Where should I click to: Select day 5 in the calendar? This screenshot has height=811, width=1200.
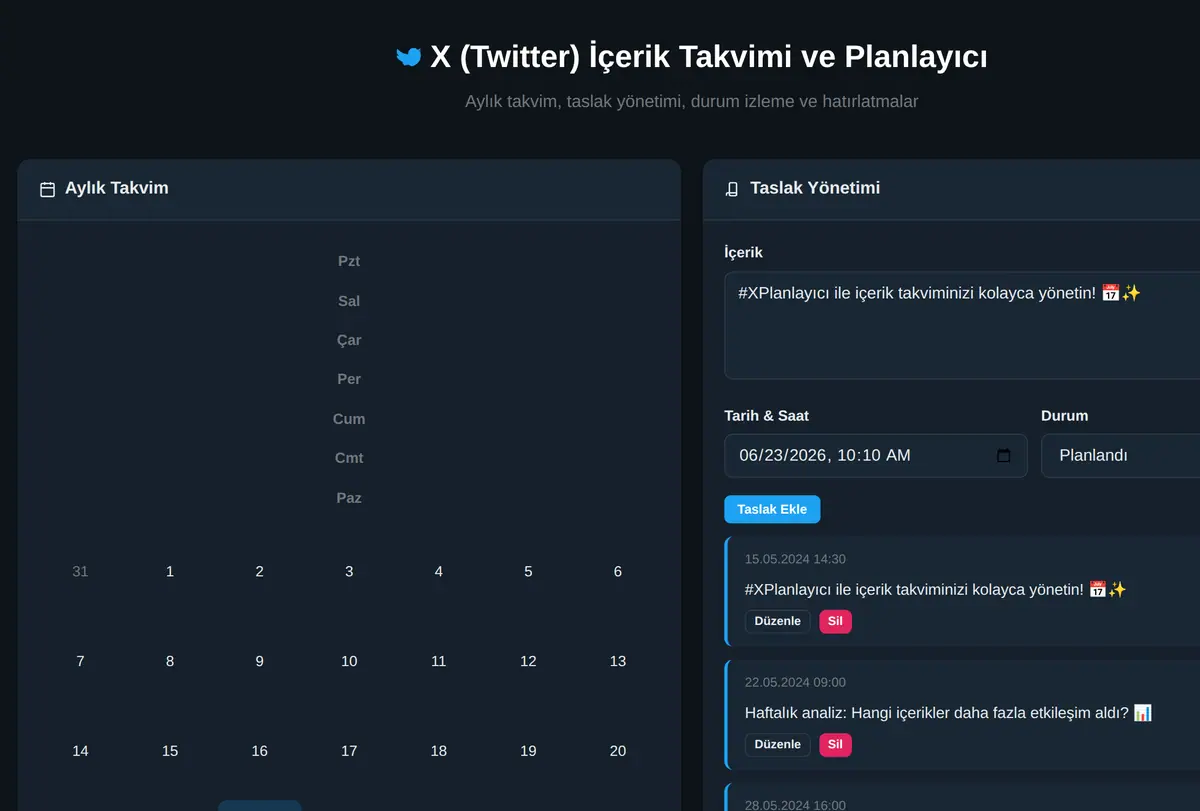pyautogui.click(x=528, y=572)
